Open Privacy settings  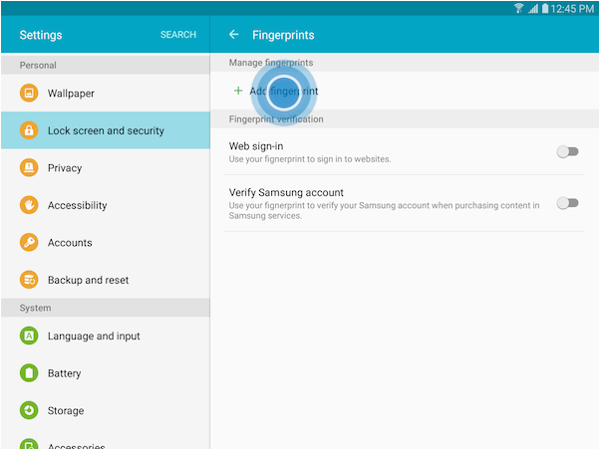tap(105, 168)
